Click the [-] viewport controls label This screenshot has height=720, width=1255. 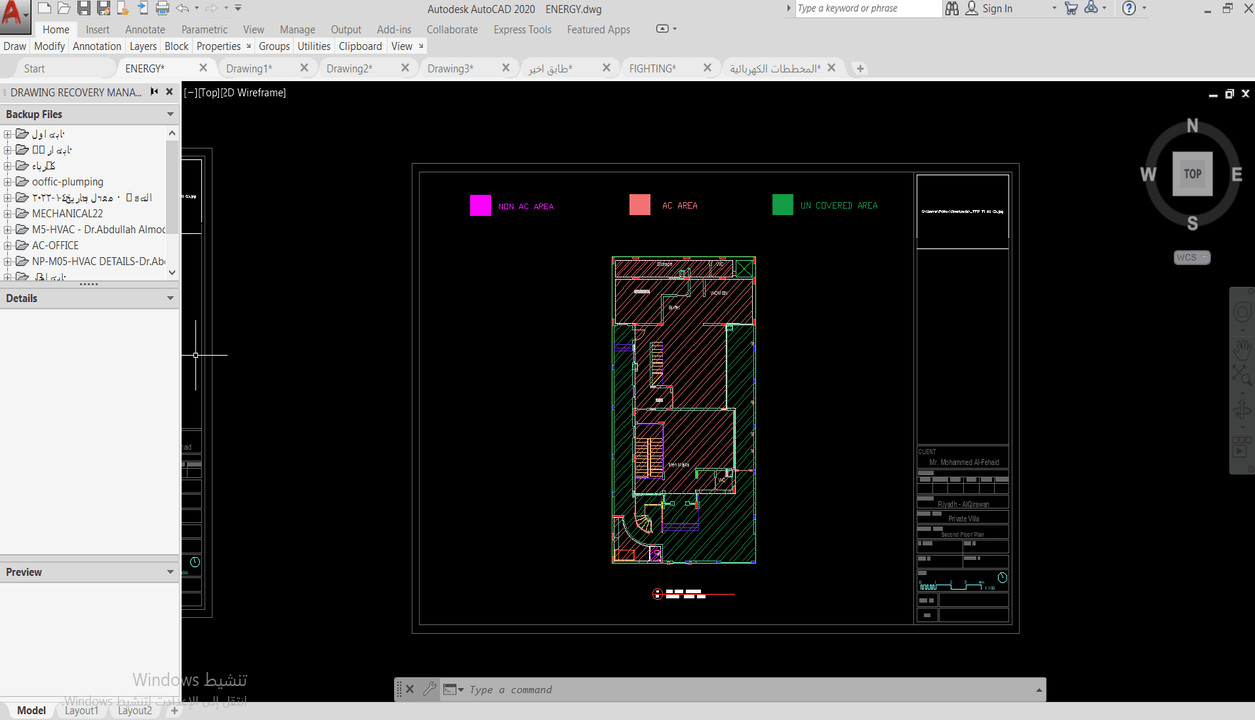click(190, 93)
